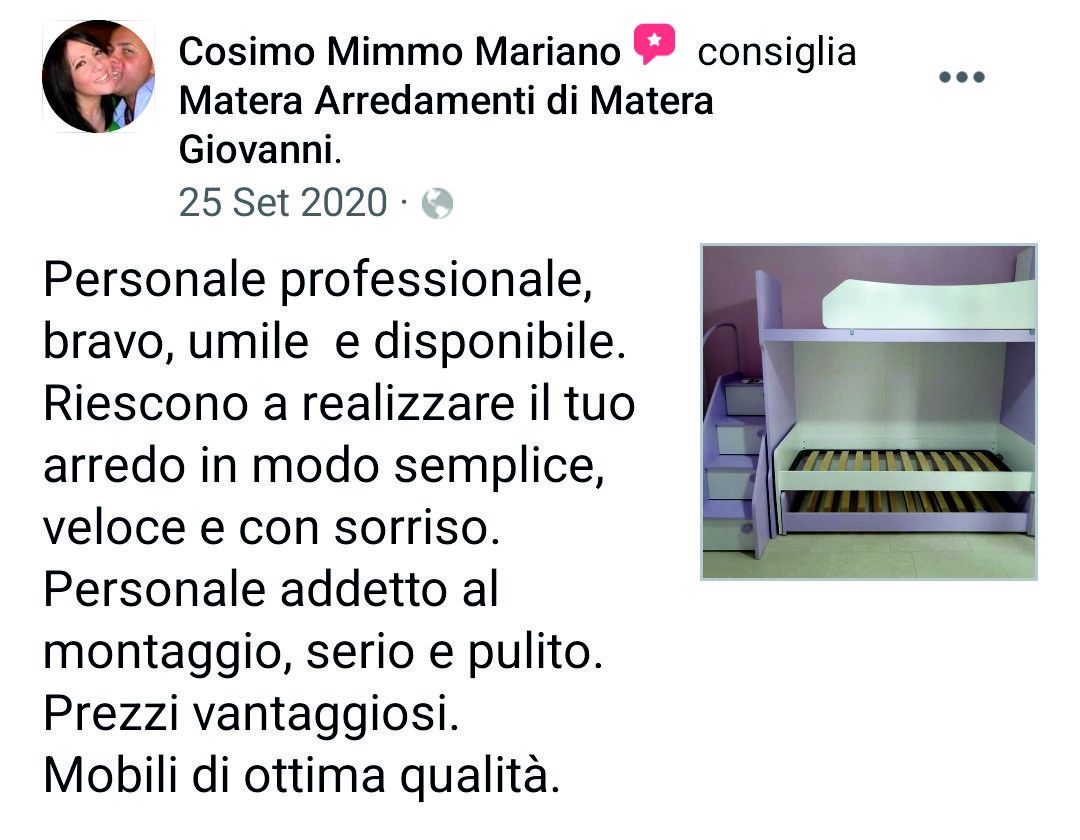
Task: Click the pink recommendation star badge icon
Action: [654, 44]
